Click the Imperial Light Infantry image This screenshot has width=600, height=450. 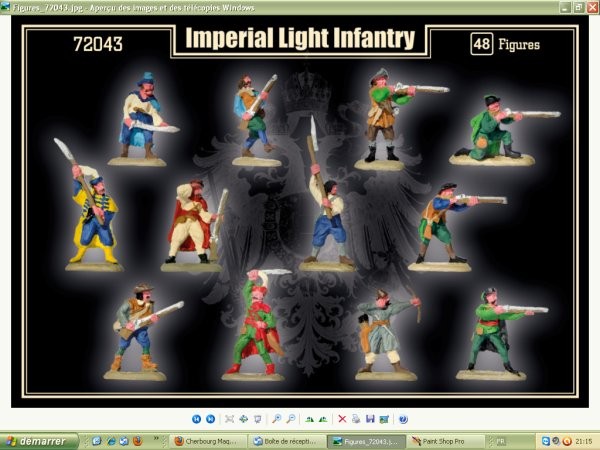tap(300, 210)
